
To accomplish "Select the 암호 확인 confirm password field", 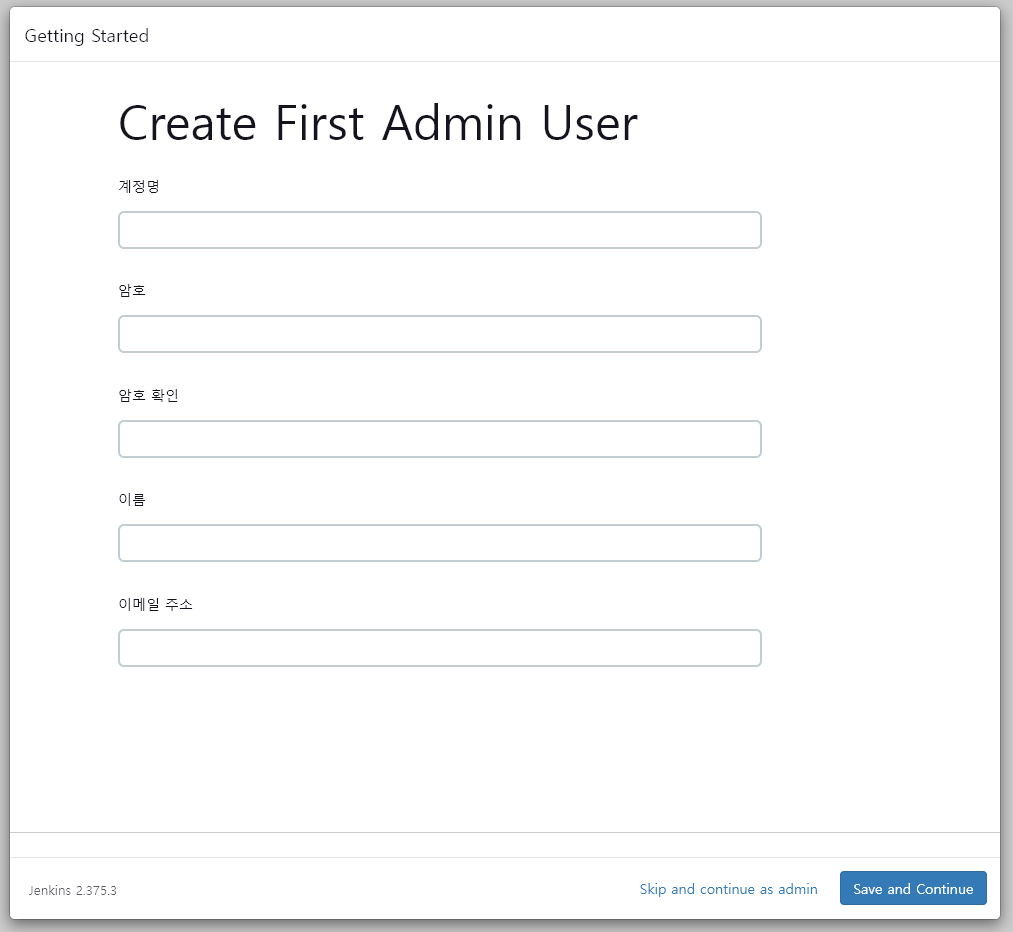I will (439, 439).
